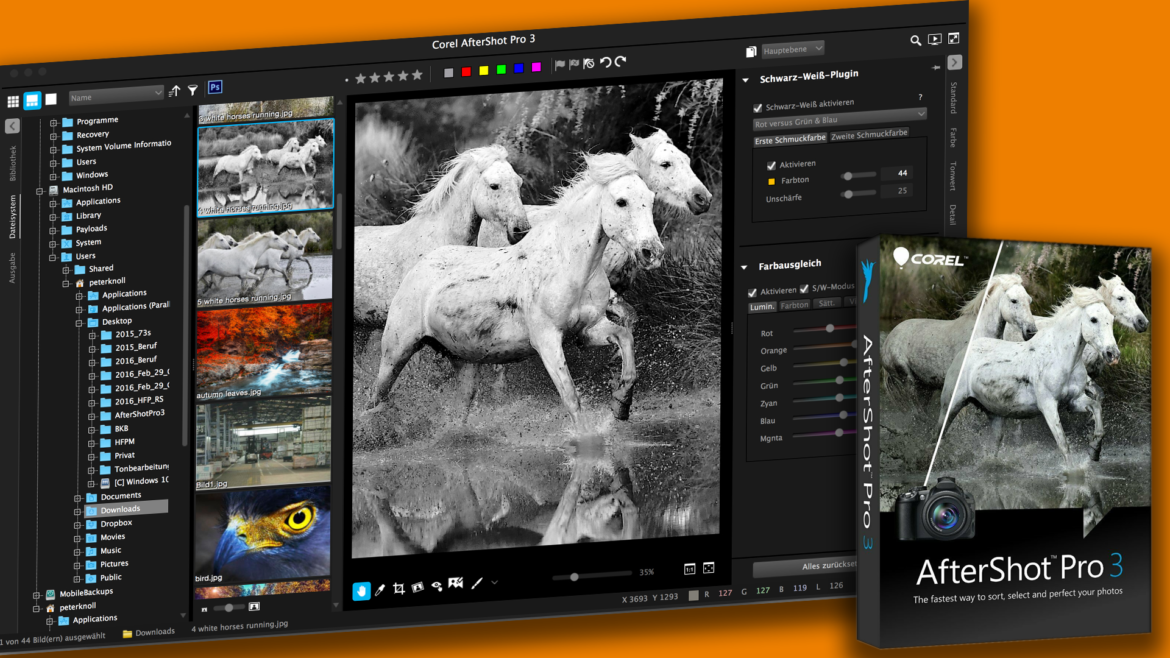Collapse the Farbausgleich panel section
This screenshot has height=658, width=1170.
(745, 267)
